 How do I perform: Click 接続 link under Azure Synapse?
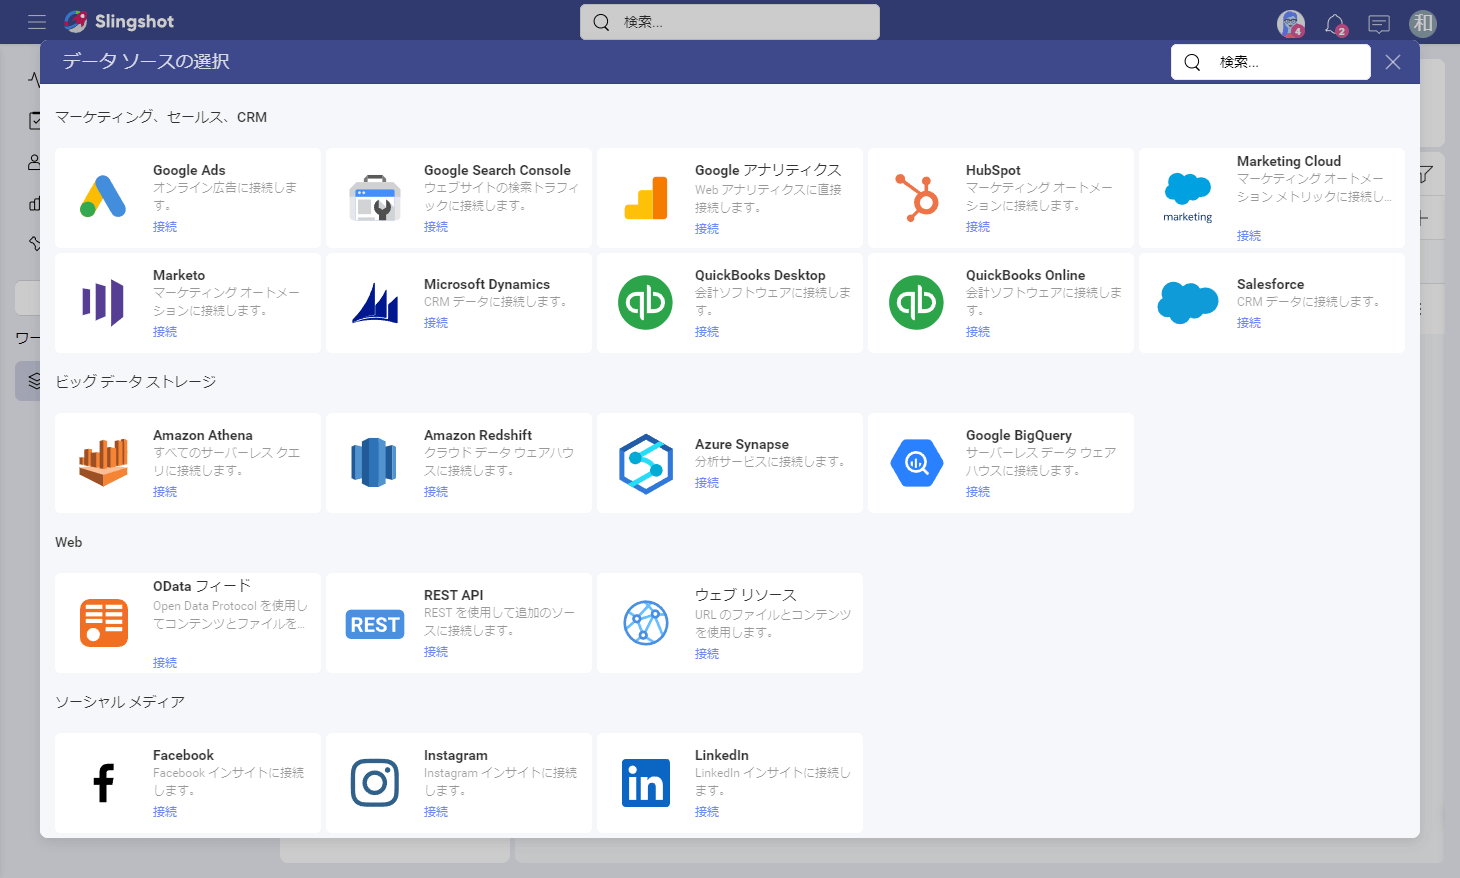click(x=707, y=483)
